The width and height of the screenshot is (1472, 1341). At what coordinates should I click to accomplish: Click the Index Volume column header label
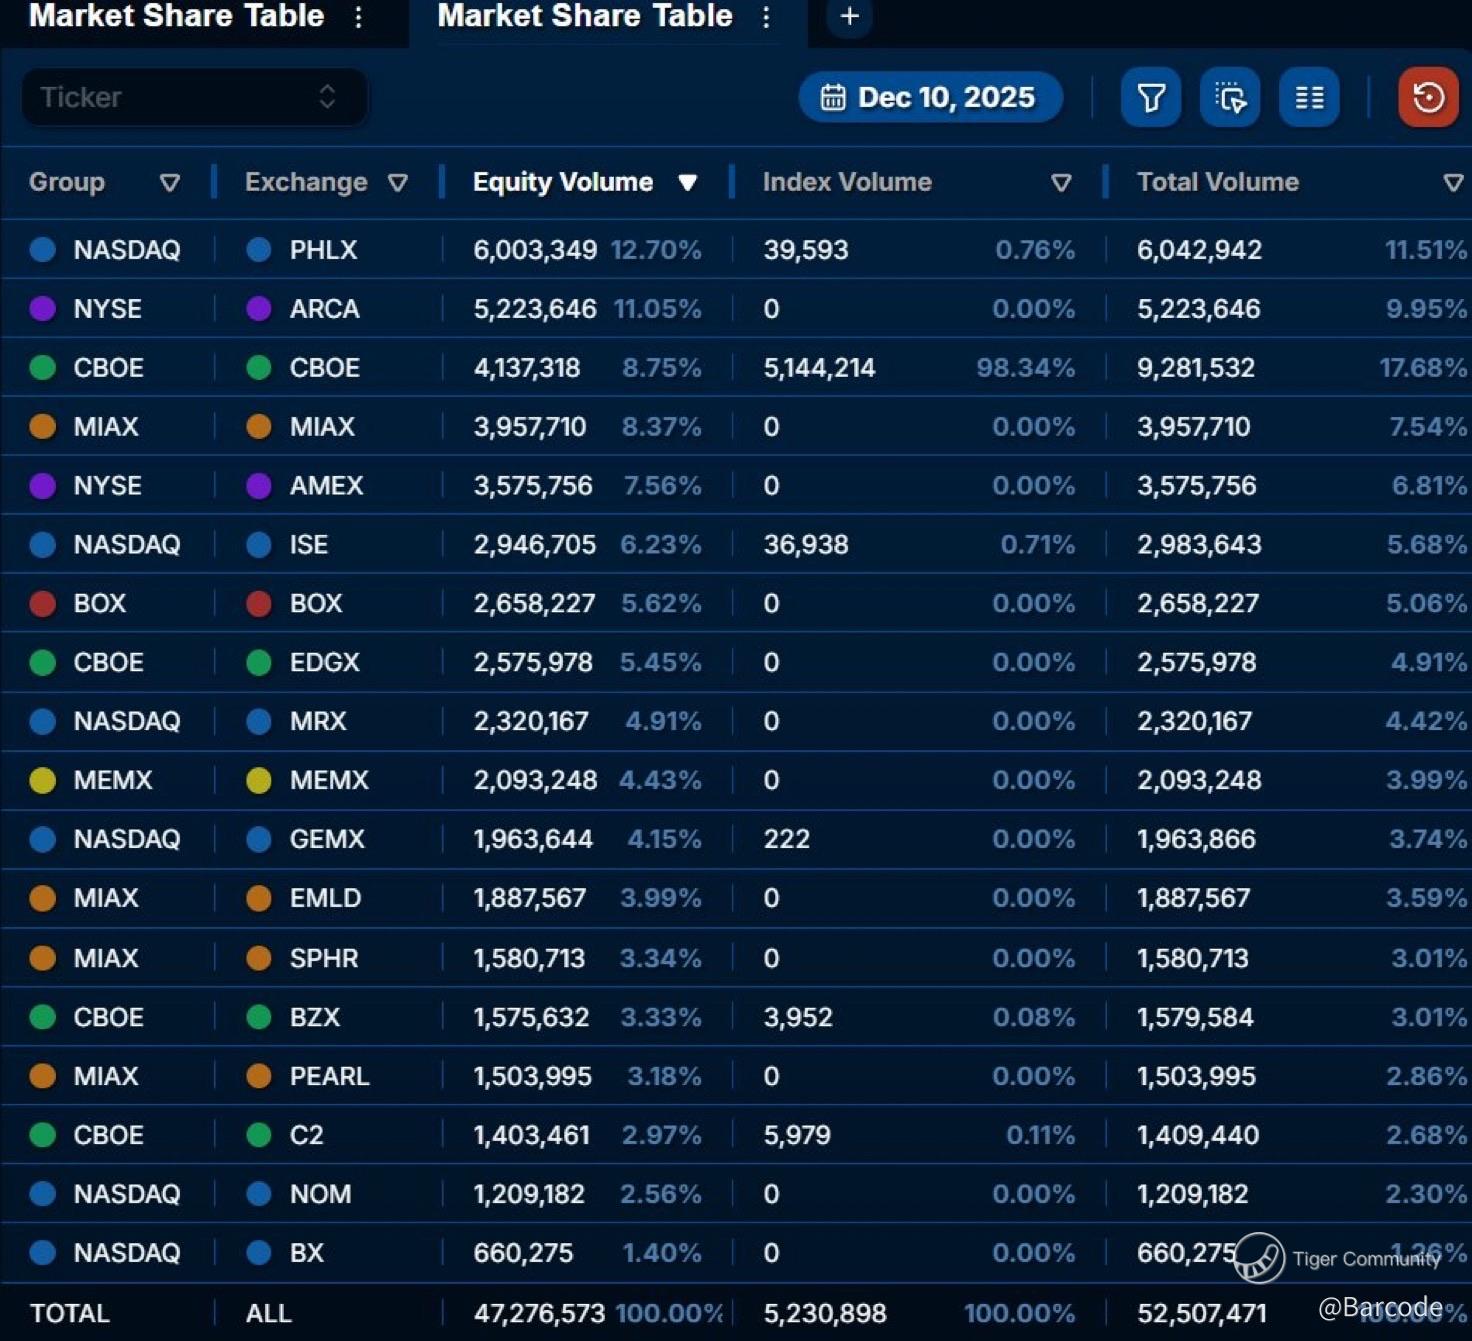click(847, 182)
